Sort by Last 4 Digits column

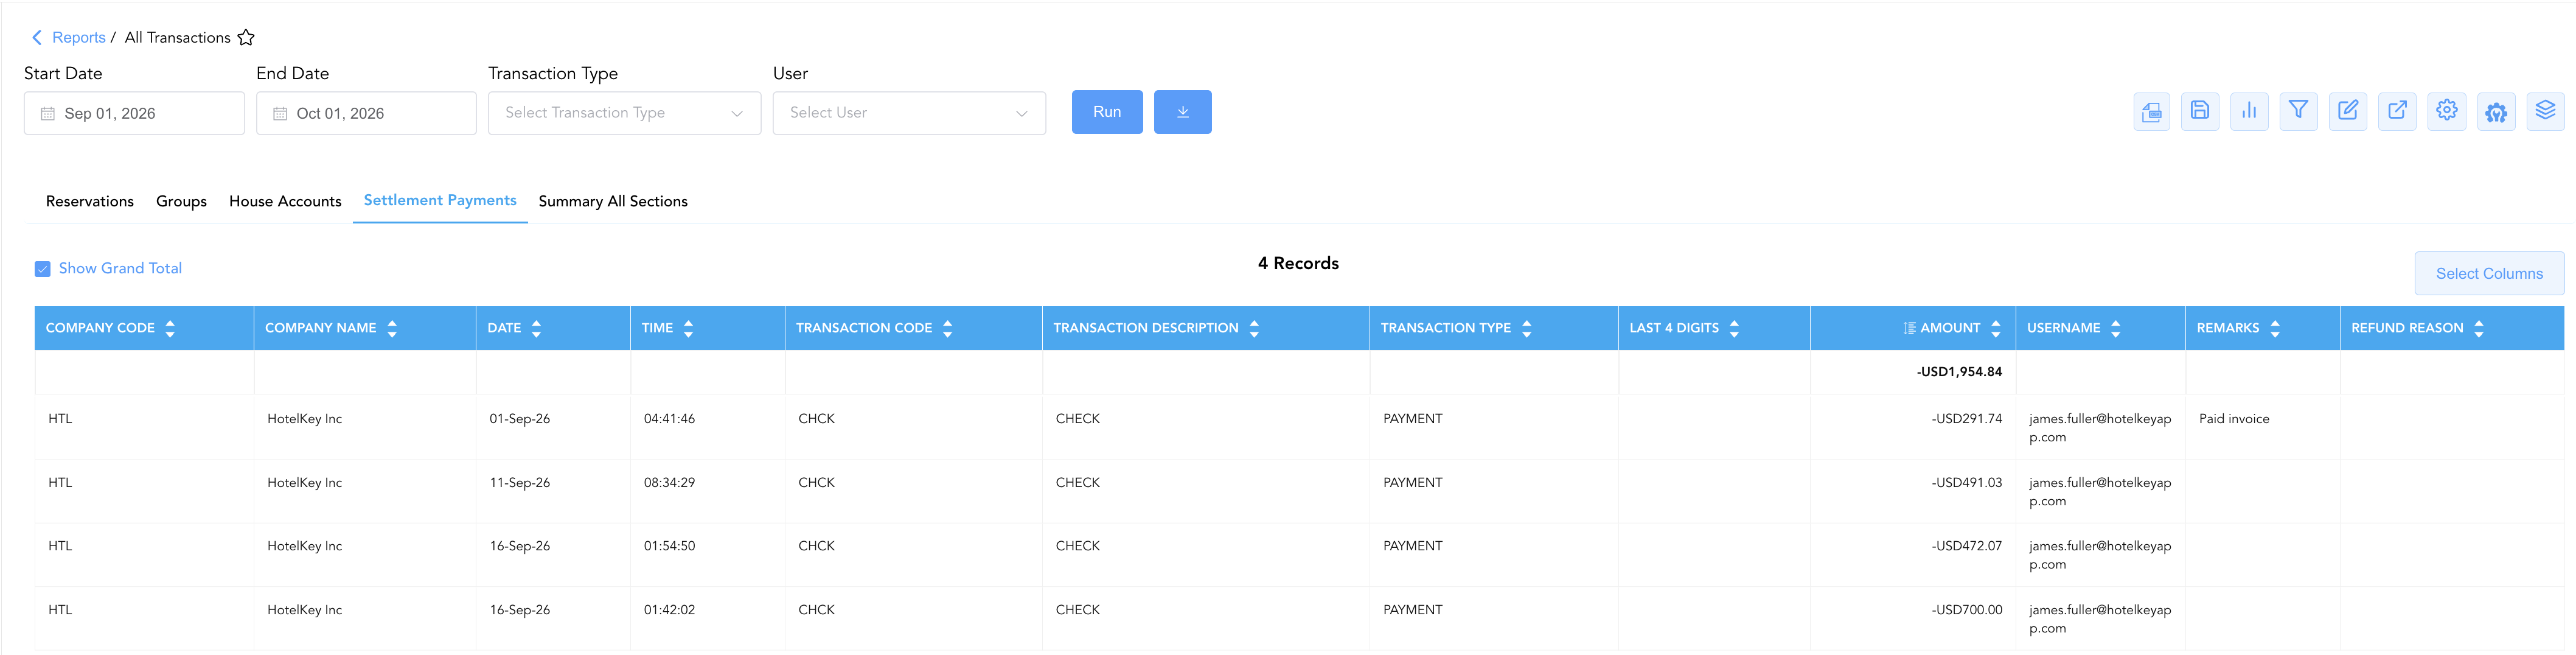tap(1734, 328)
